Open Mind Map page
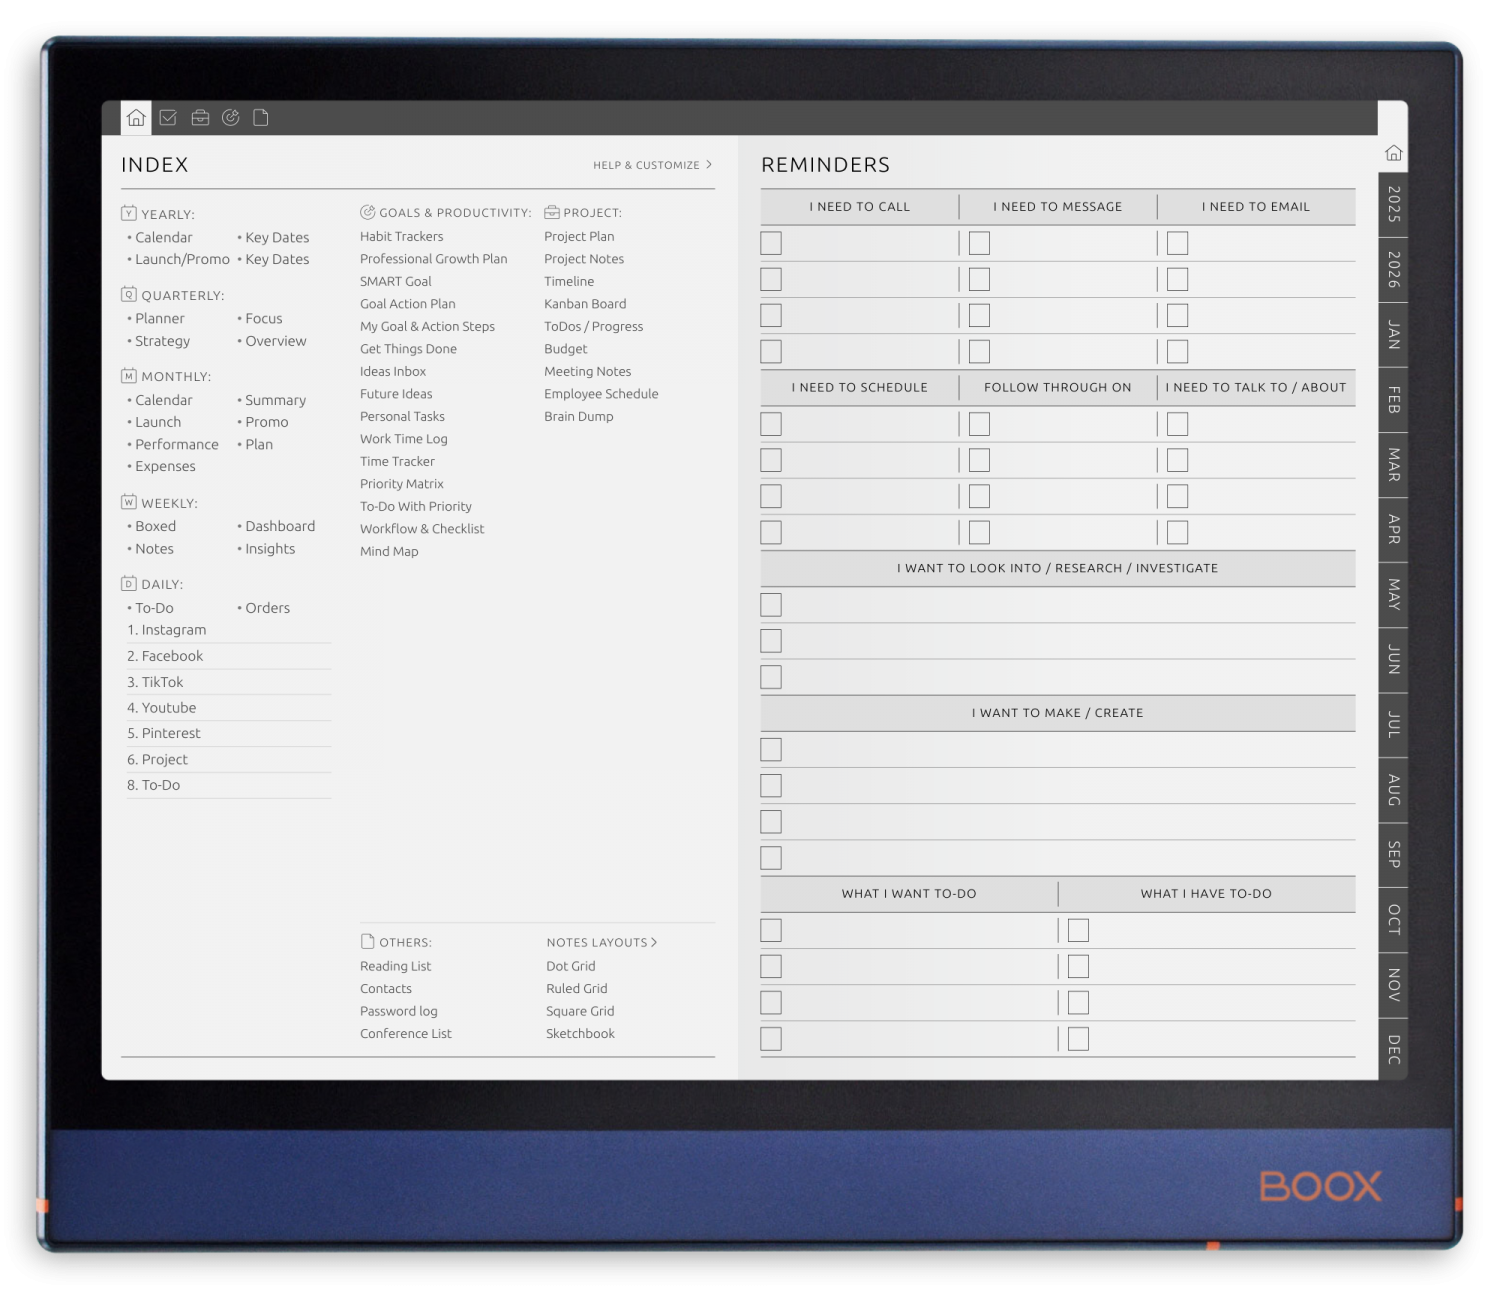Screen dimensions: 1500x1290 [x=389, y=551]
